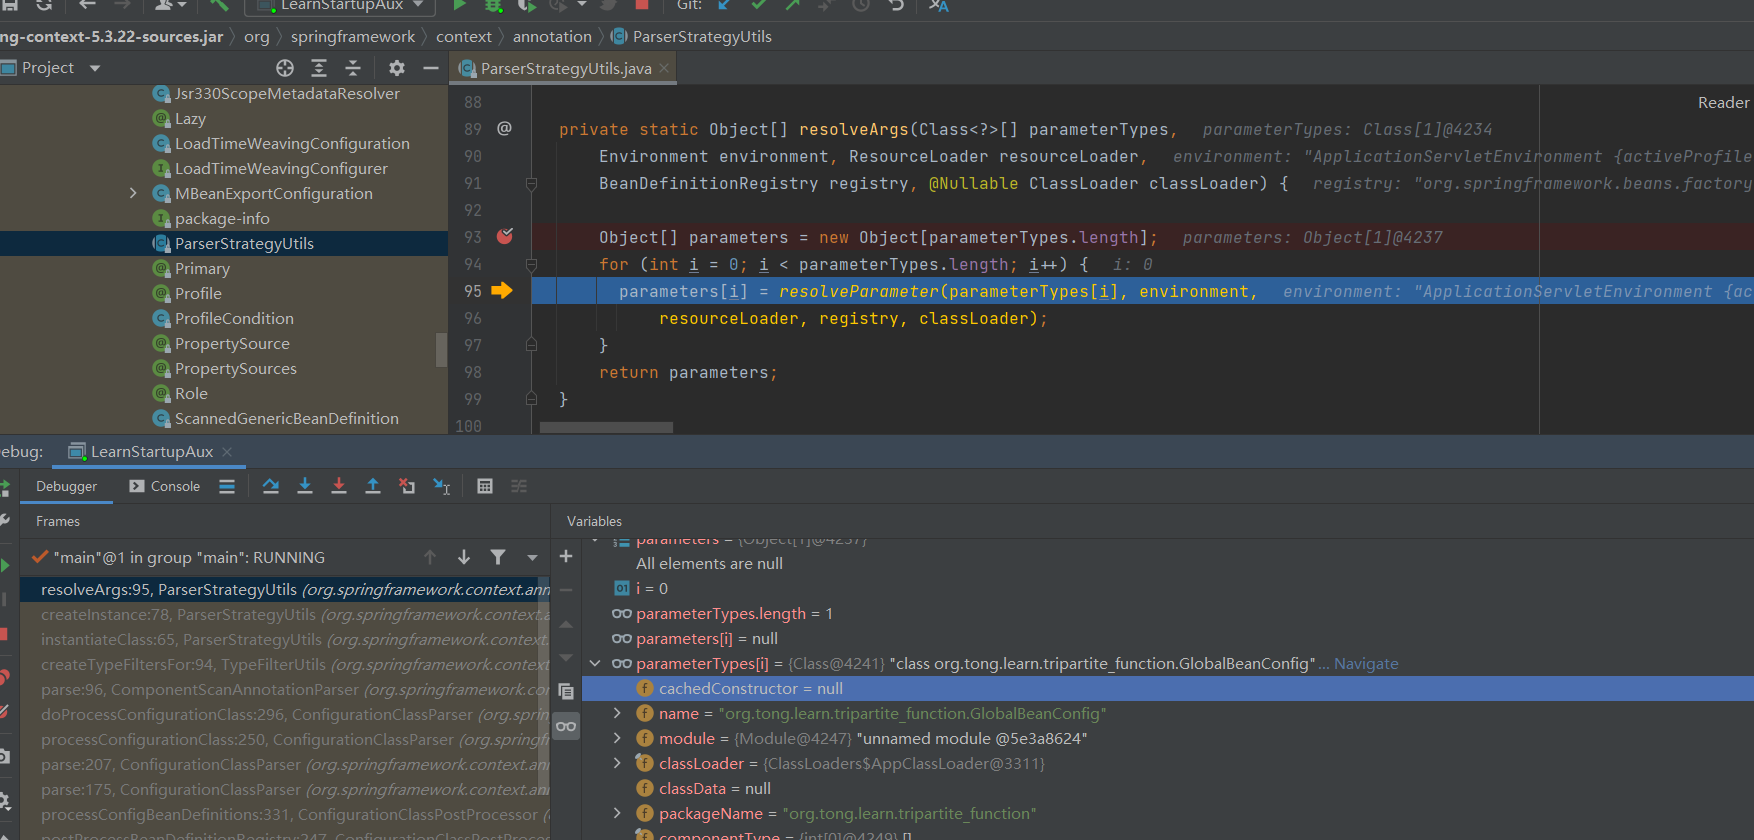Click the frames filter funnel icon
The image size is (1754, 840).
tap(498, 557)
